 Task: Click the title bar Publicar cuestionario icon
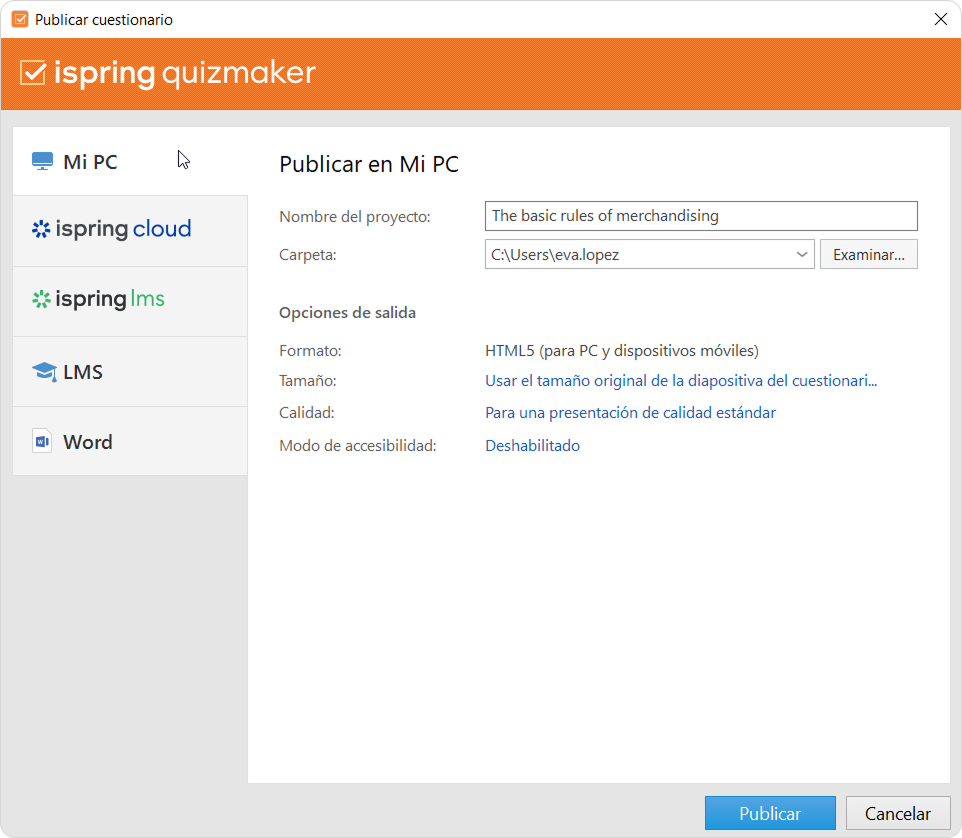19,19
